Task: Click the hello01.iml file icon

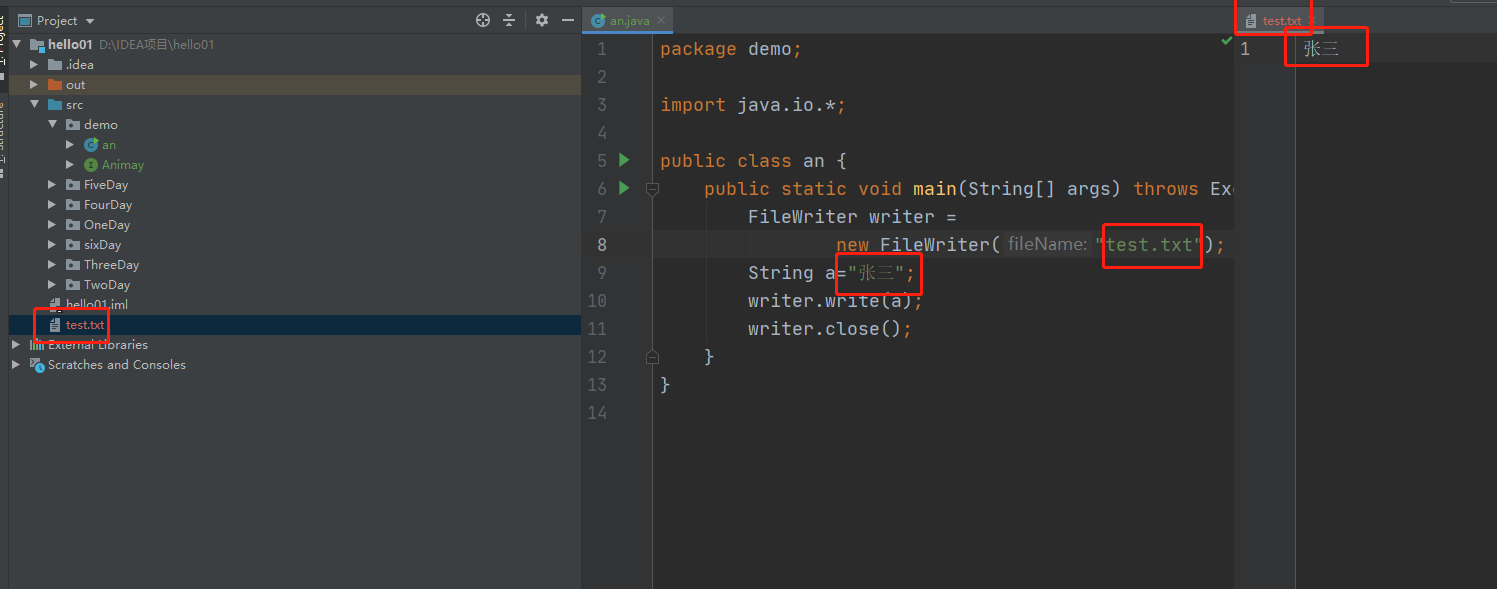Action: [x=55, y=305]
